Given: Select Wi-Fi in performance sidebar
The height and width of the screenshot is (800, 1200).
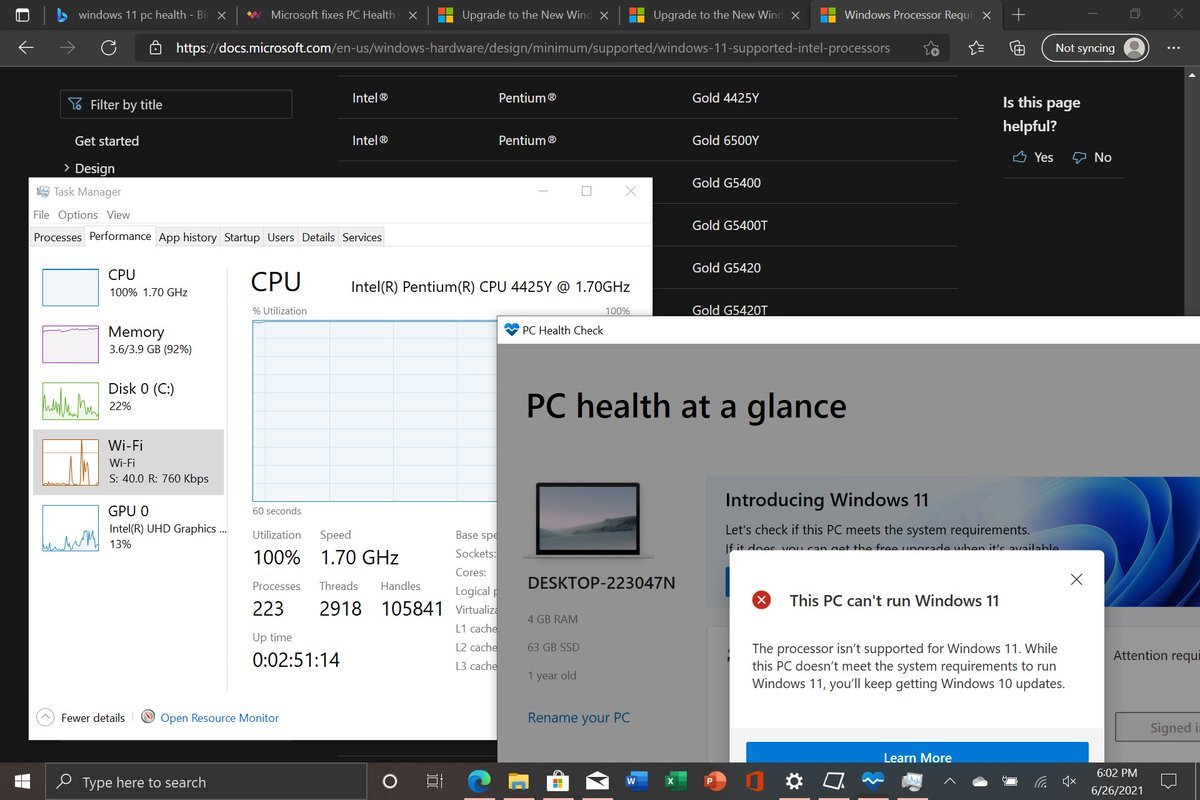Looking at the screenshot, I should 128,462.
